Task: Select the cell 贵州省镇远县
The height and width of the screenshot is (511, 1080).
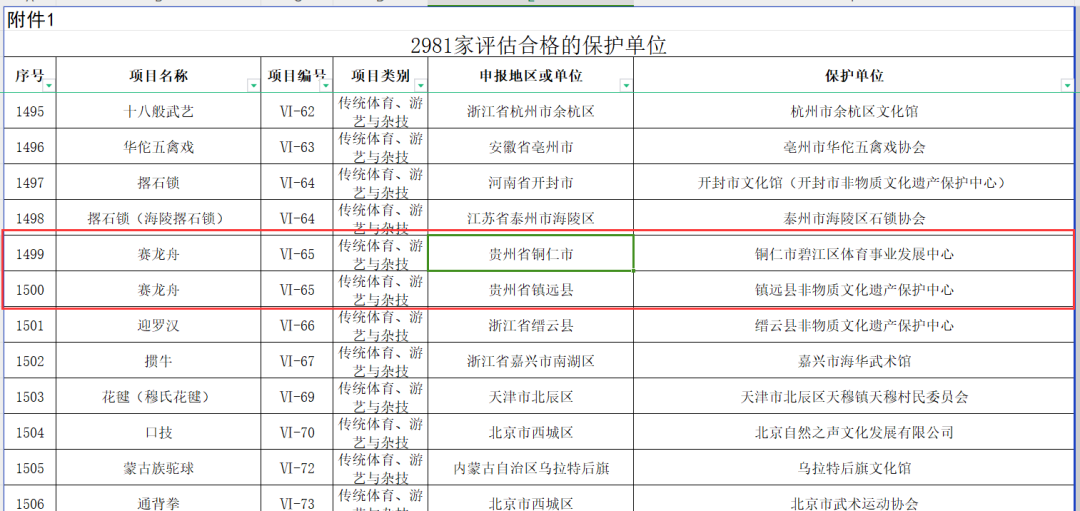Action: click(x=530, y=290)
